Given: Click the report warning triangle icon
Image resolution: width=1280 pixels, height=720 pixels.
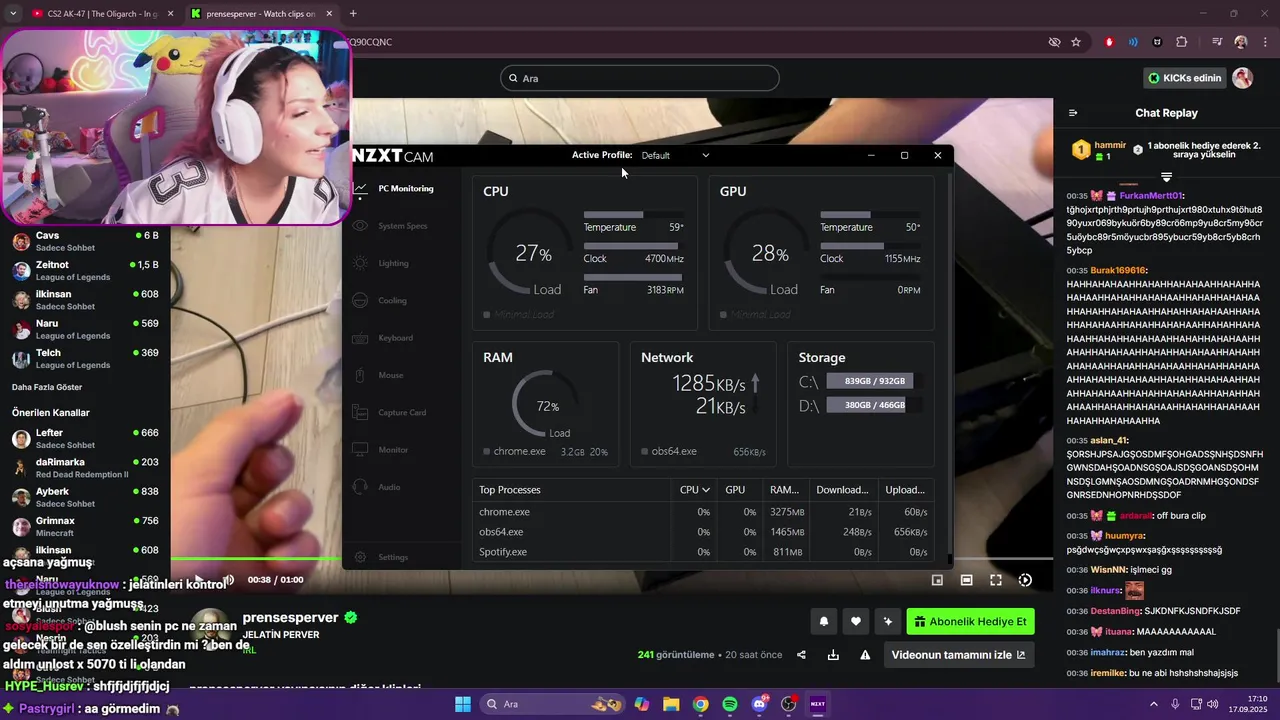Looking at the screenshot, I should (865, 655).
